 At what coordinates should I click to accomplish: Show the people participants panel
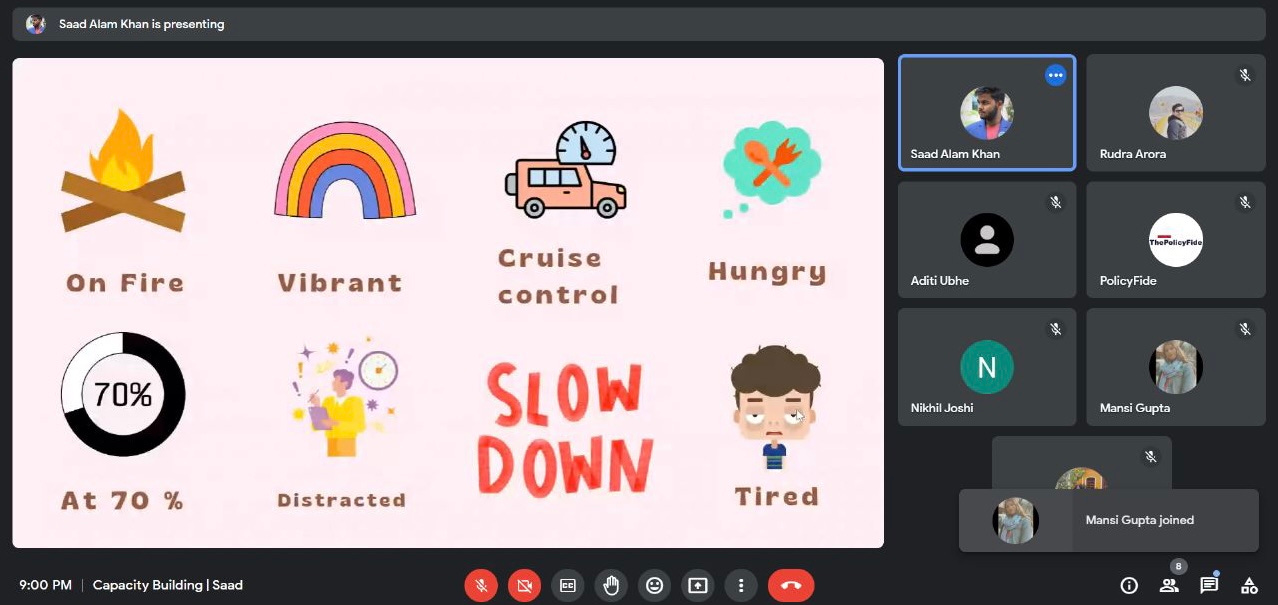(1169, 585)
